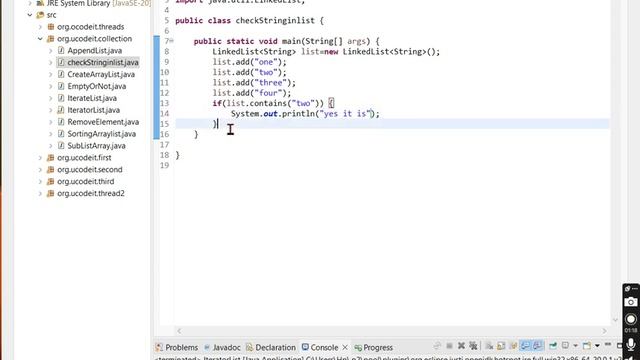Click the editor horizontal scrollbar right arrow
The image size is (640, 360).
pos(604,331)
